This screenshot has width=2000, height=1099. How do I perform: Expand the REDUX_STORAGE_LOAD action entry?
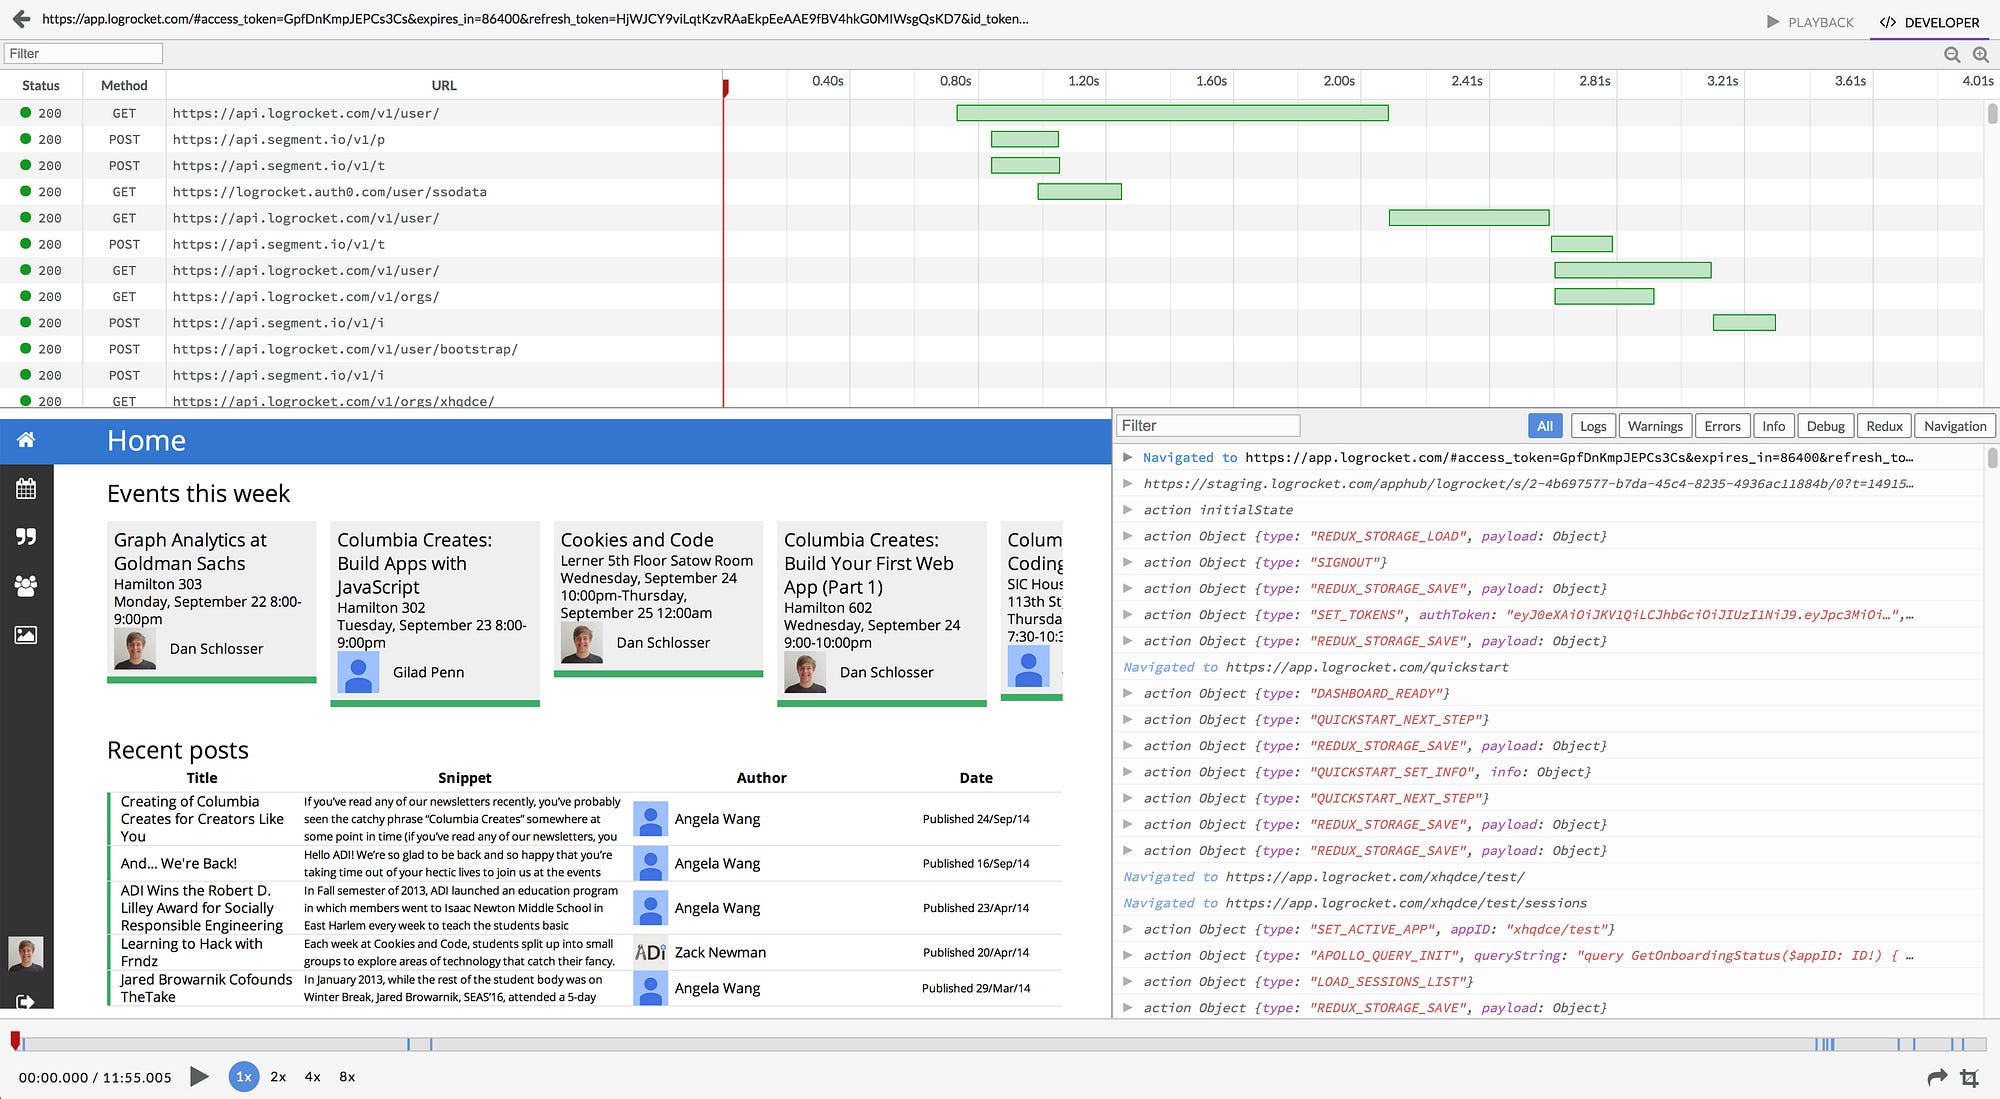click(1128, 536)
